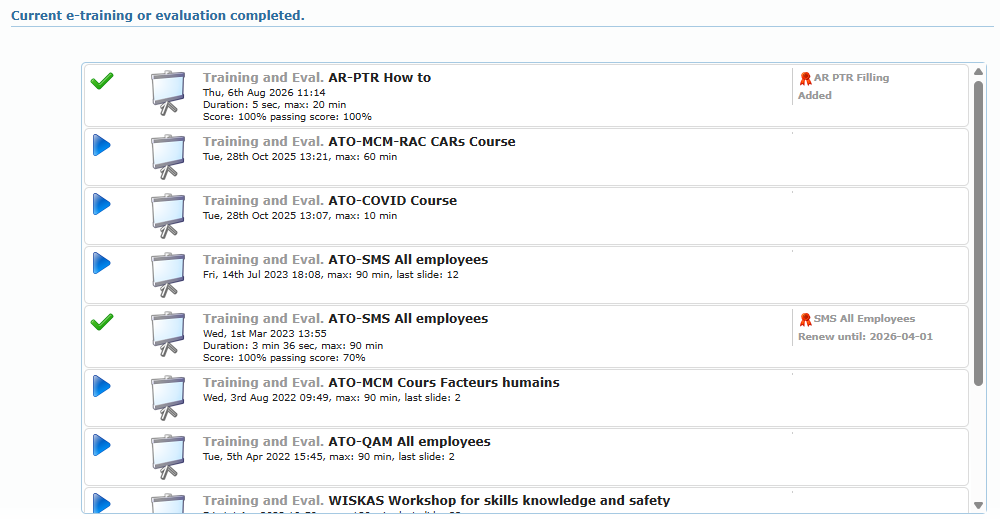
Task: Click the red ribbon badge for AR PTR Filling
Action: (805, 78)
